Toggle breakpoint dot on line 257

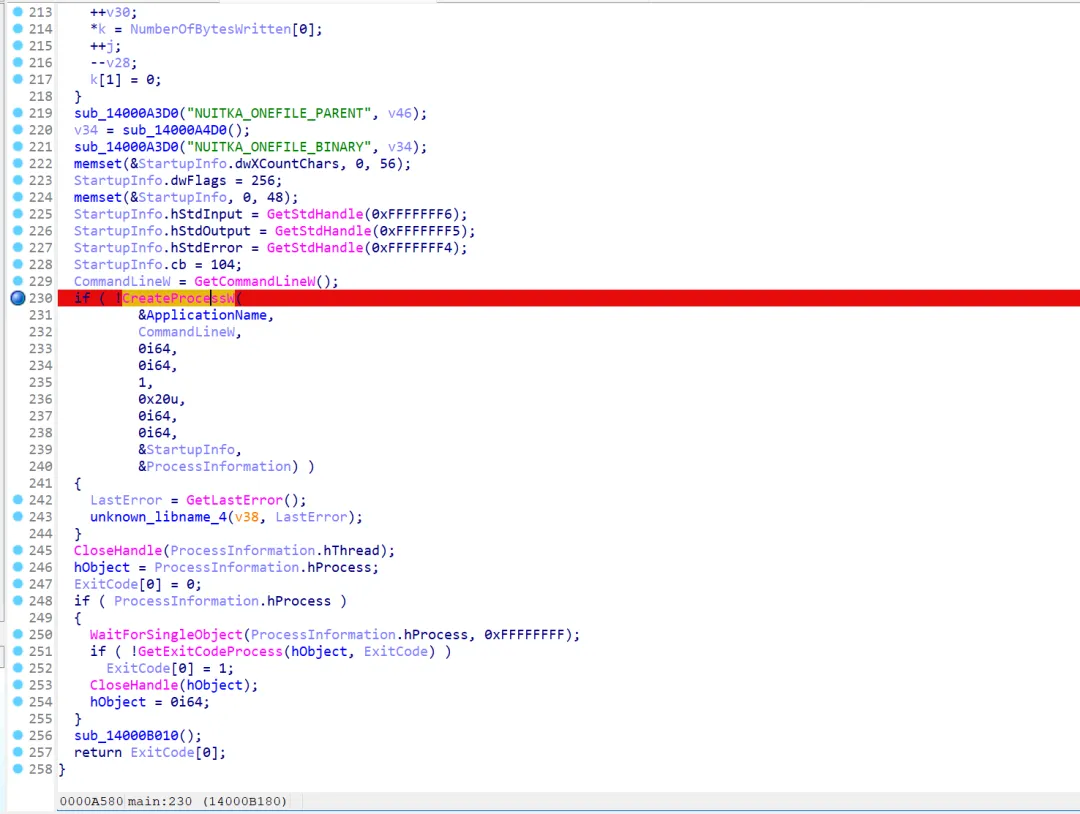tap(17, 752)
